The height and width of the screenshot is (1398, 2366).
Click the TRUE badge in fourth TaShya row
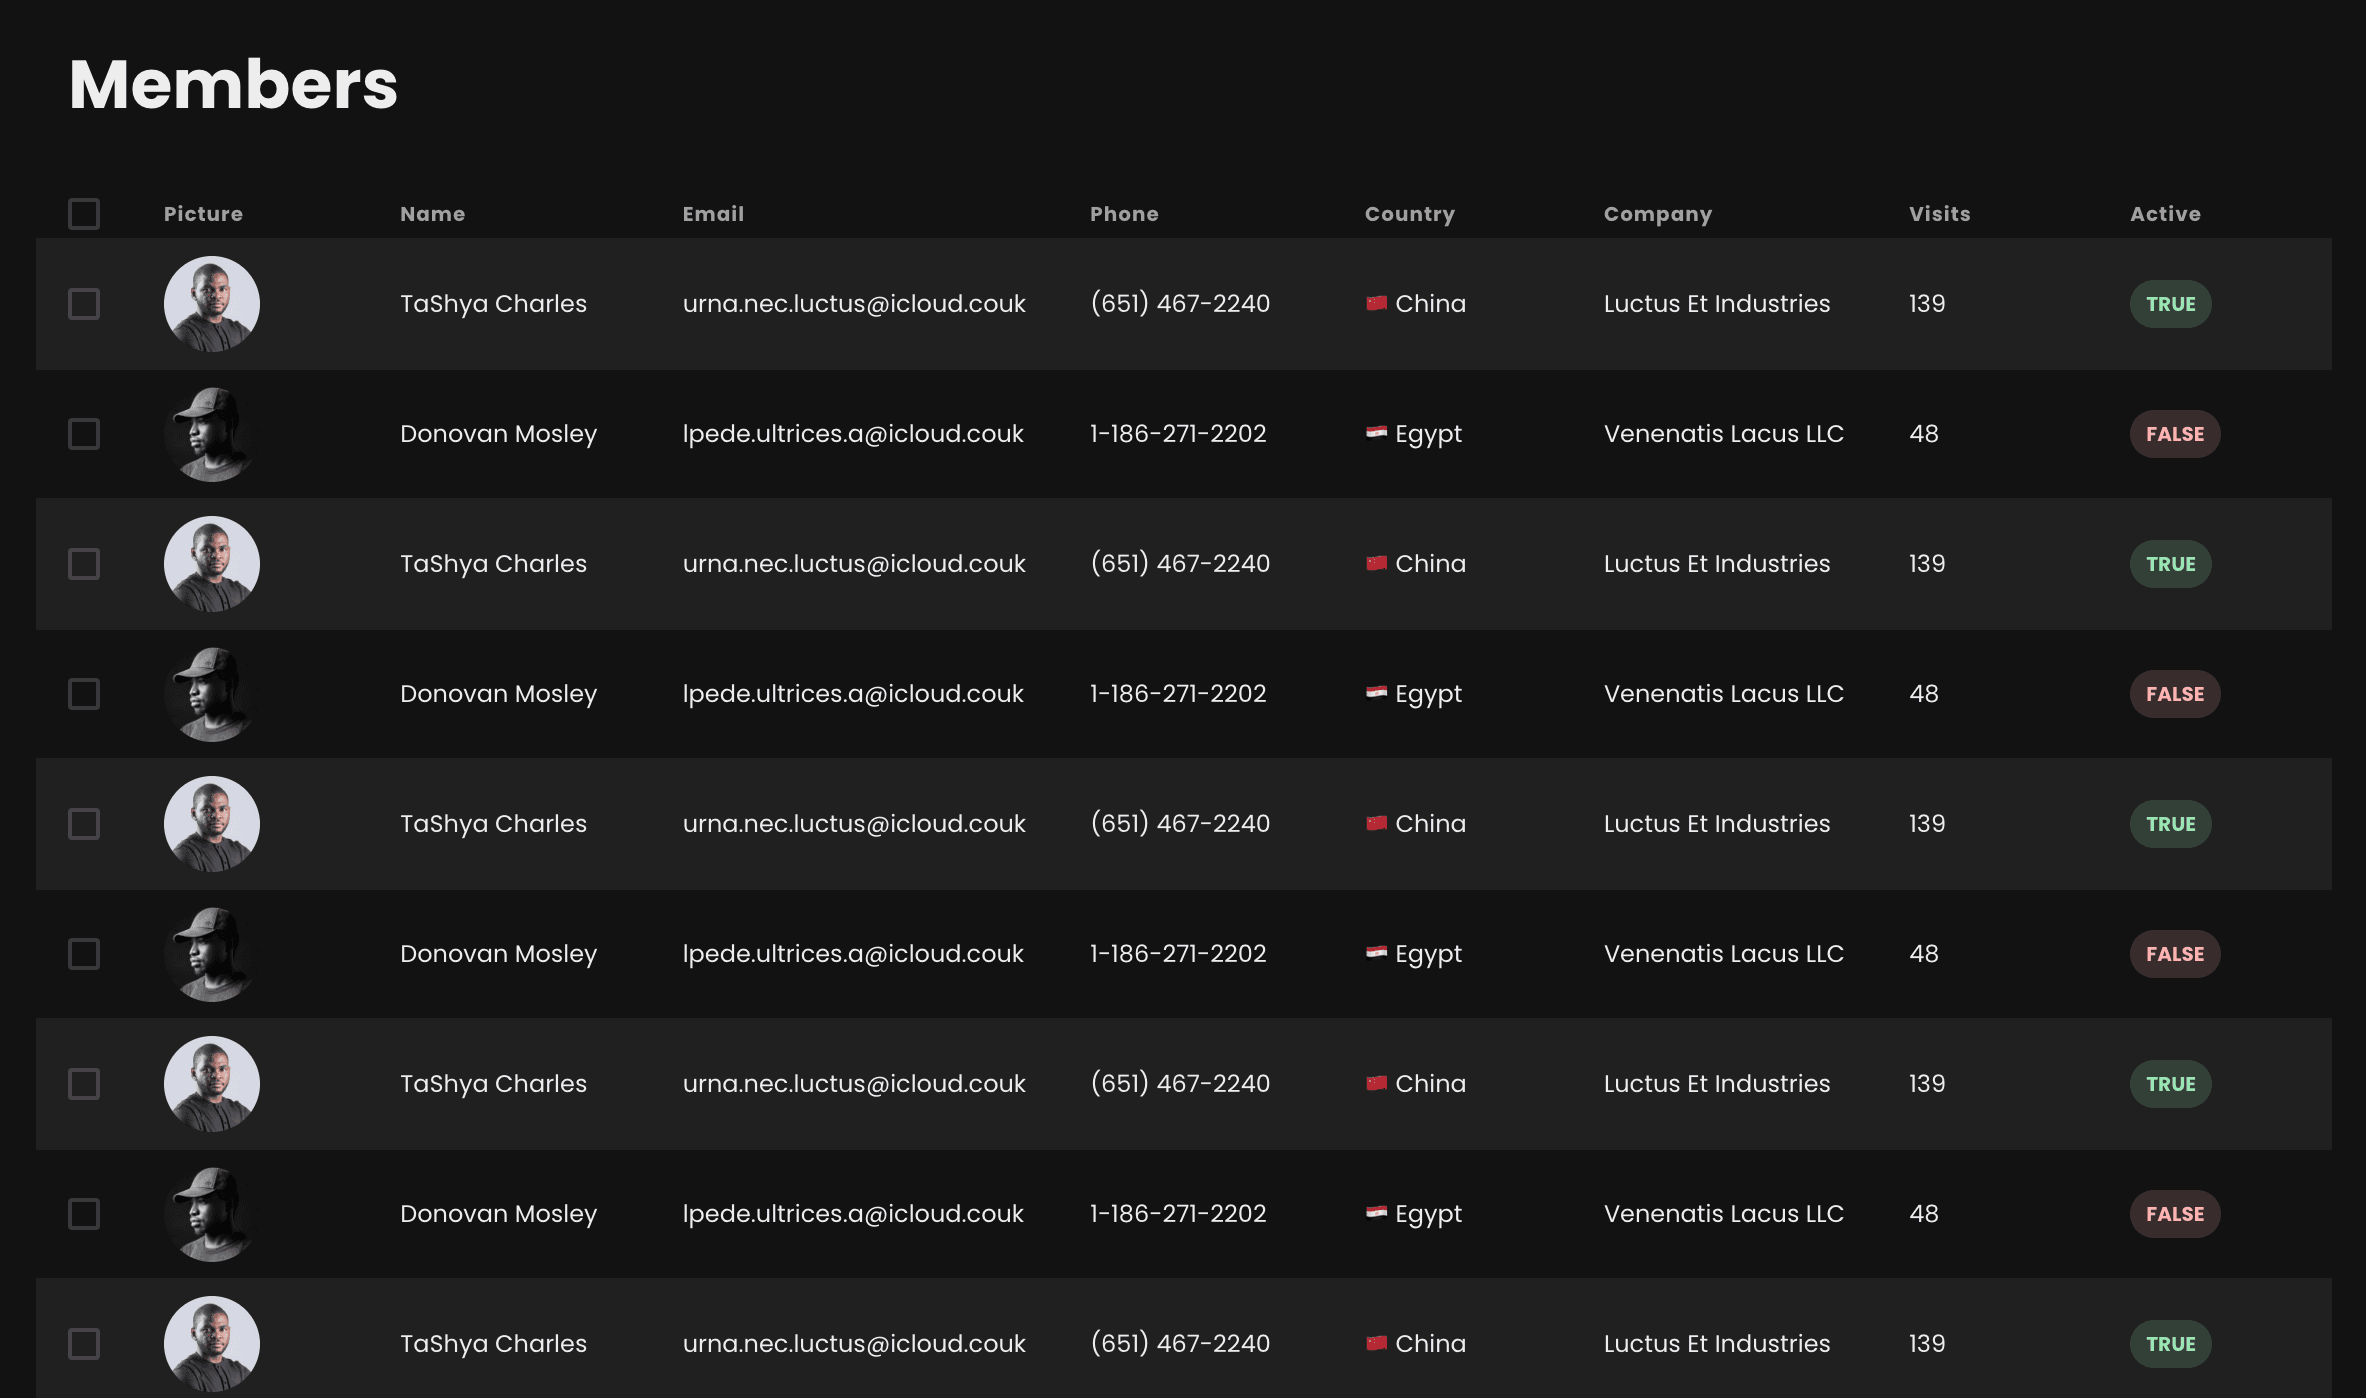click(x=2170, y=1084)
